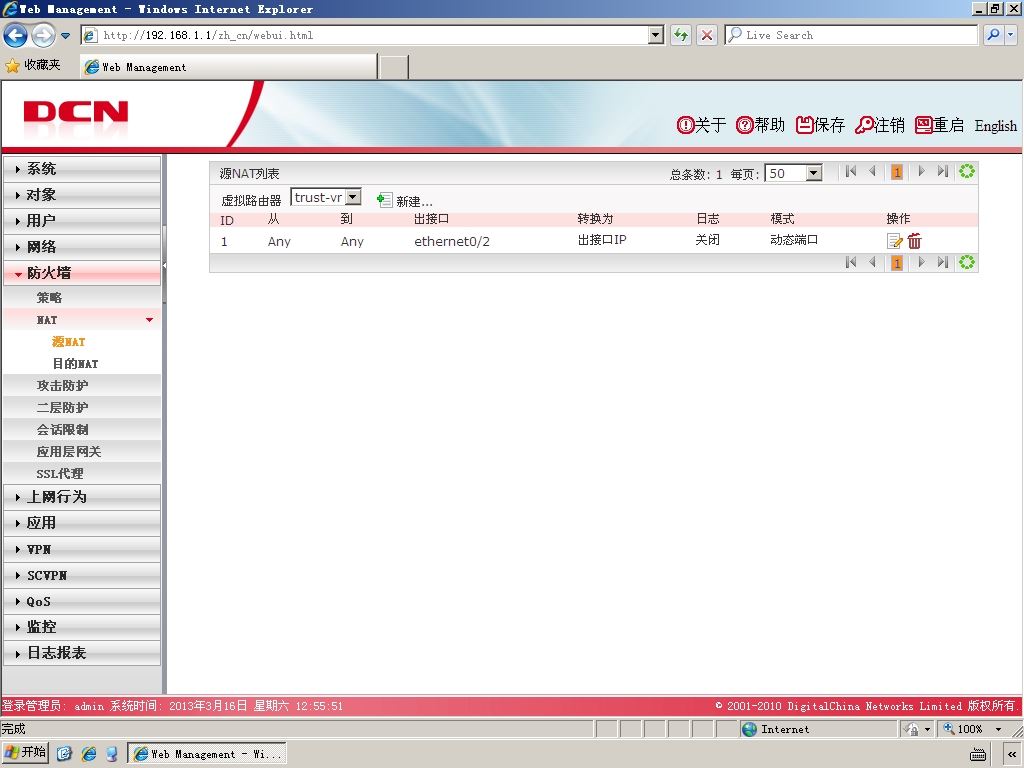The image size is (1024, 768).
Task: Expand the 日志报表 menu section
Action: (x=82, y=653)
